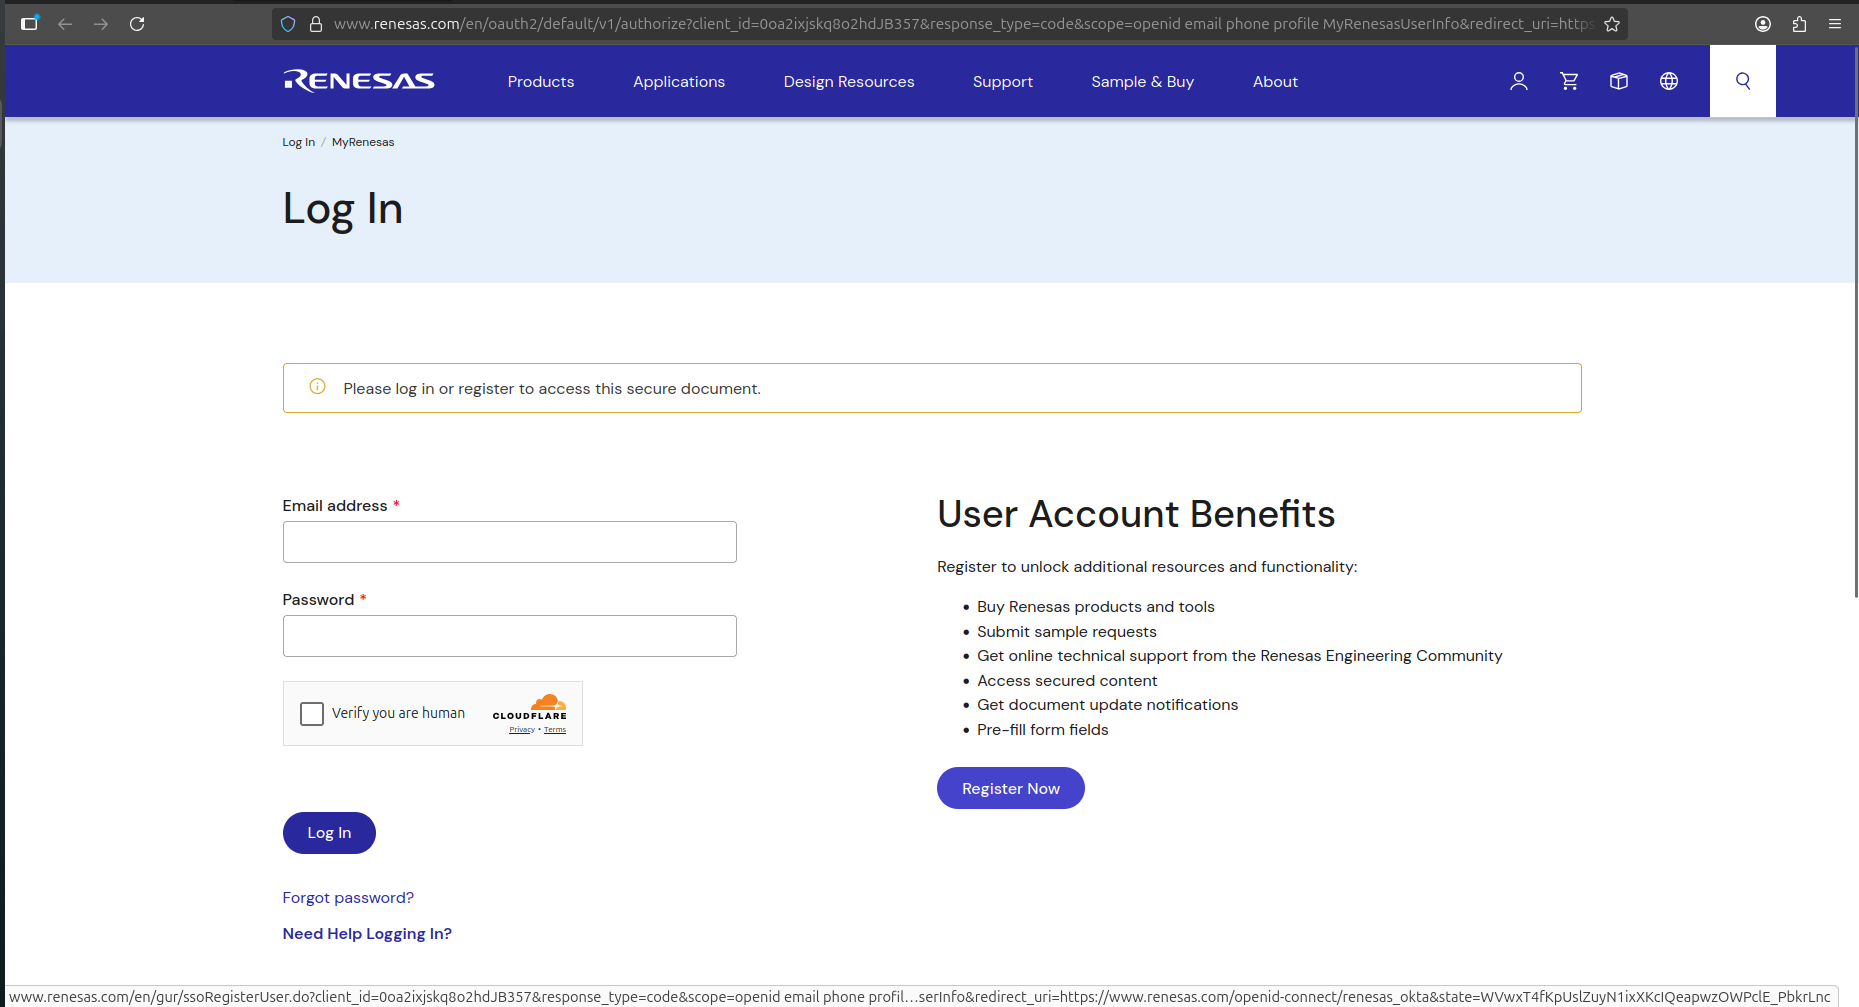Click into the Email address field

(x=509, y=542)
